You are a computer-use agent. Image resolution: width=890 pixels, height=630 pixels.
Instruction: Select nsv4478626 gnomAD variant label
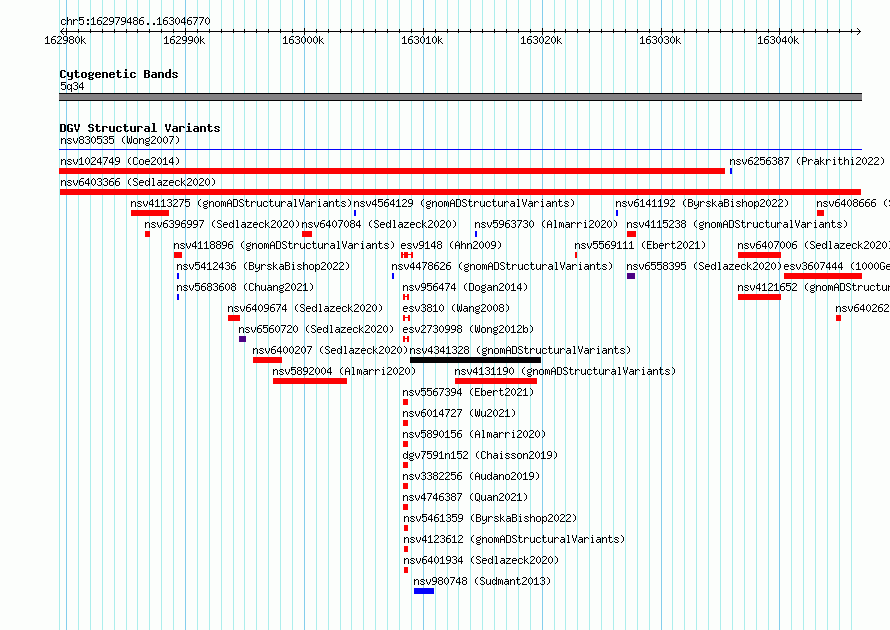click(x=502, y=266)
